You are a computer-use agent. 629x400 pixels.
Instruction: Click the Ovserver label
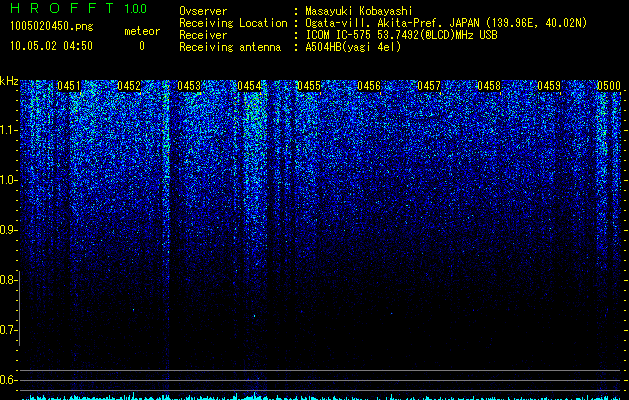click(203, 11)
